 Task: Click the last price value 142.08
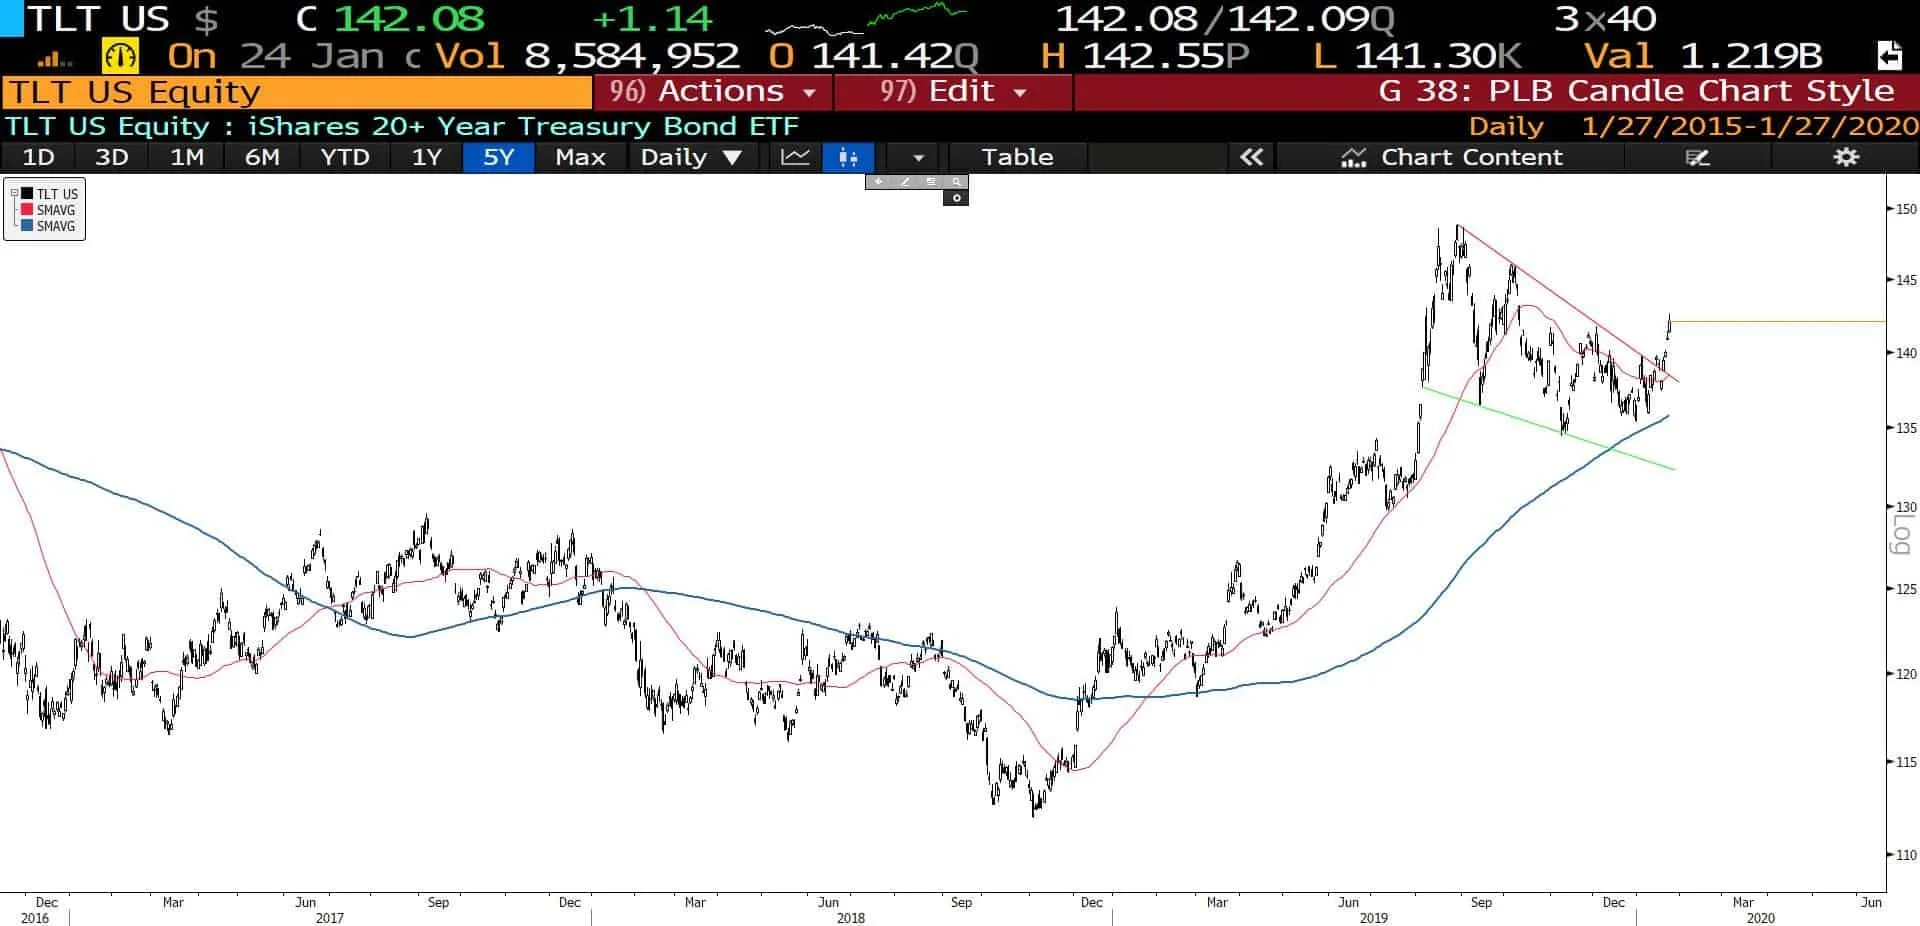coord(408,19)
